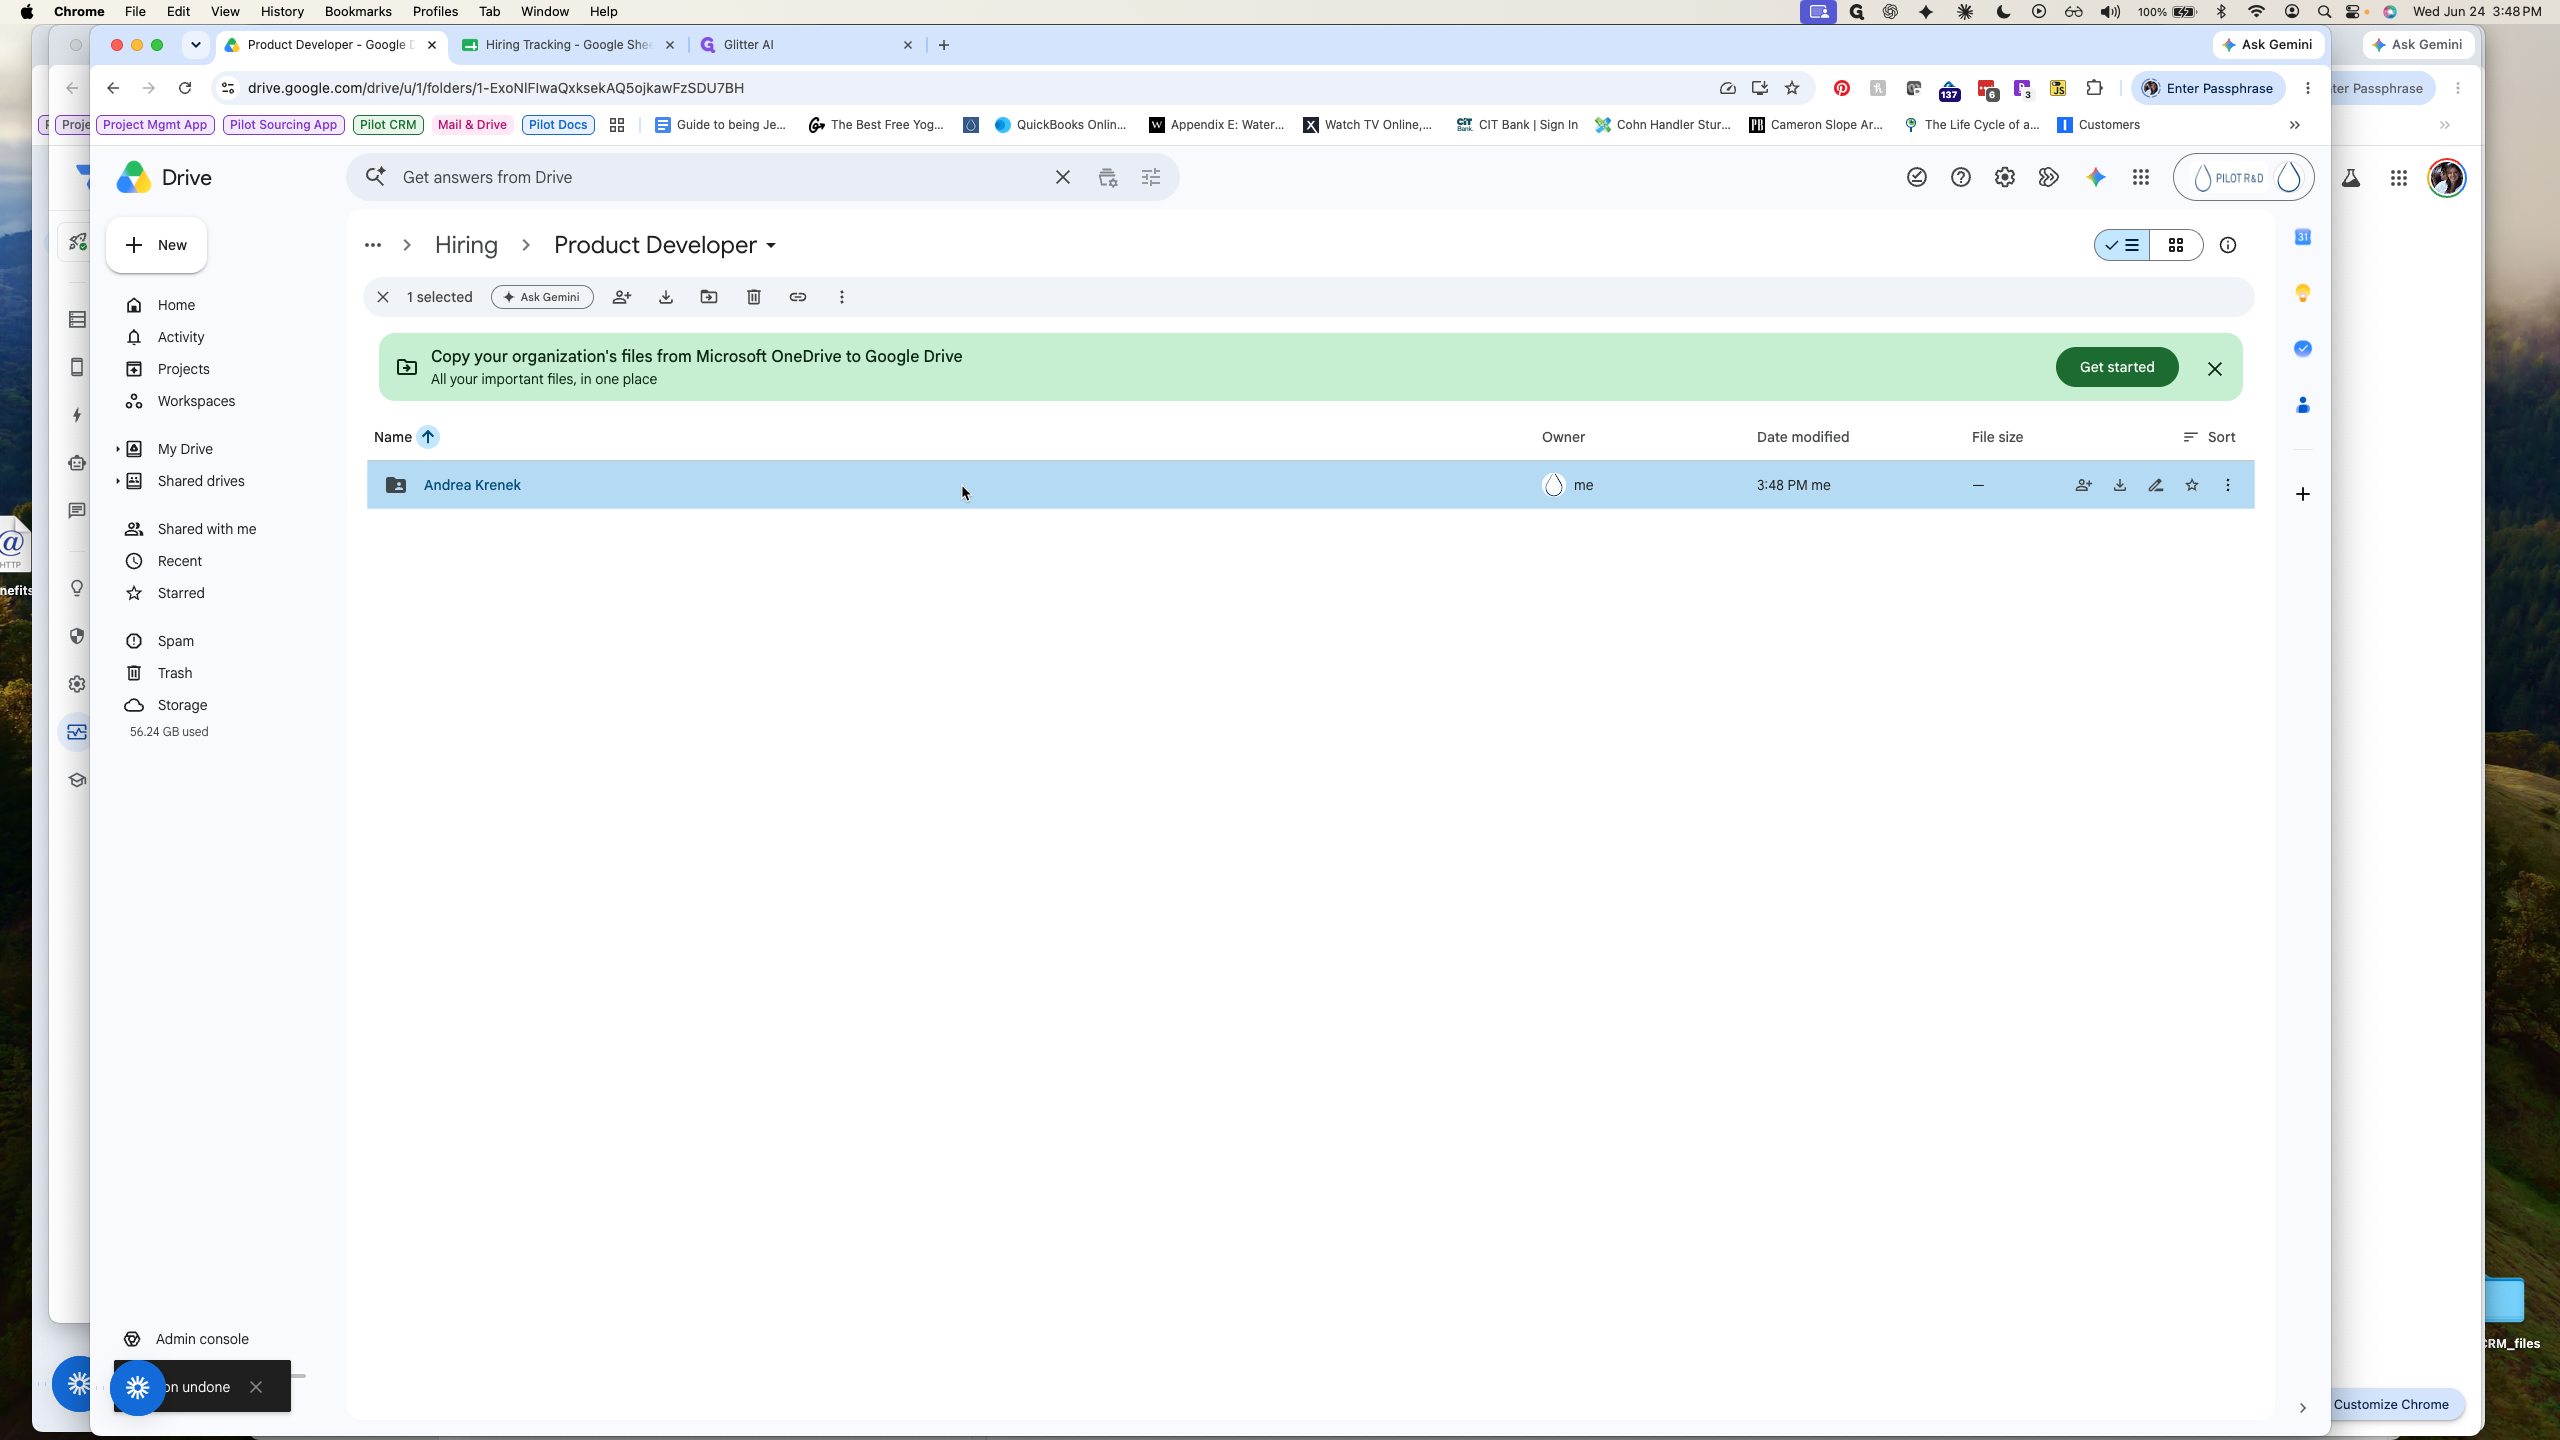Open the History menu in menu bar
This screenshot has width=2560, height=1440.
click(x=282, y=11)
